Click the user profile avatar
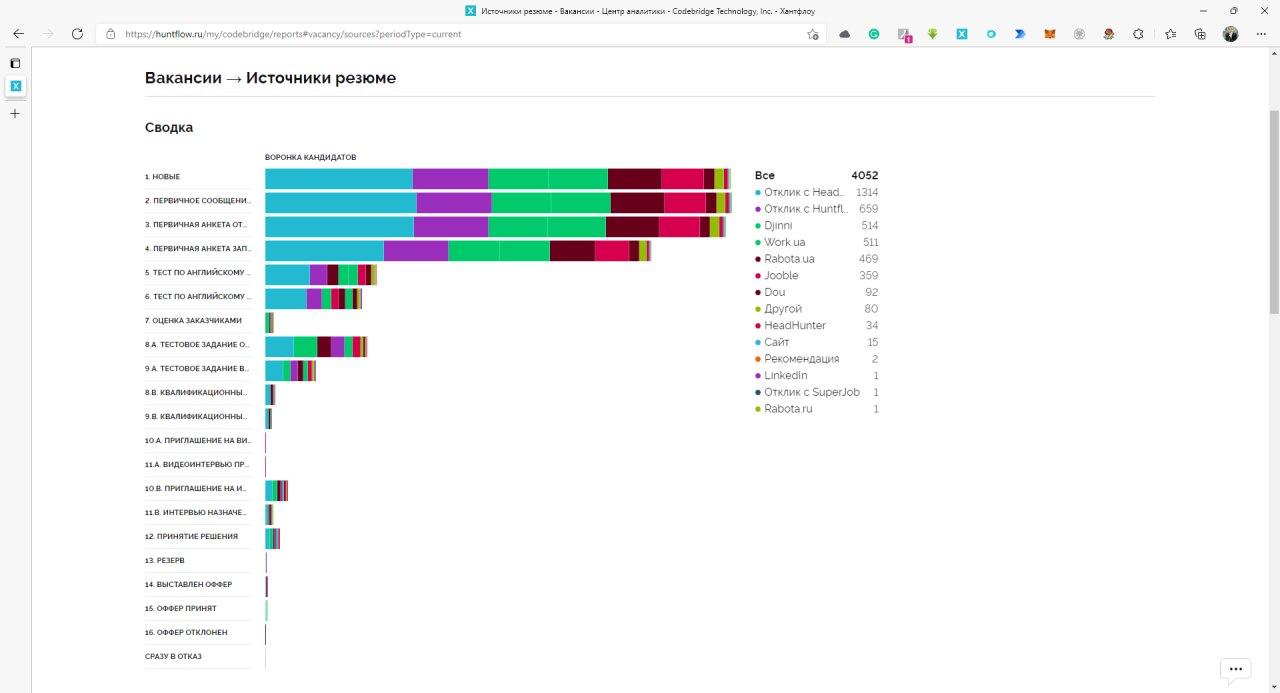The height and width of the screenshot is (693, 1280). point(1230,34)
